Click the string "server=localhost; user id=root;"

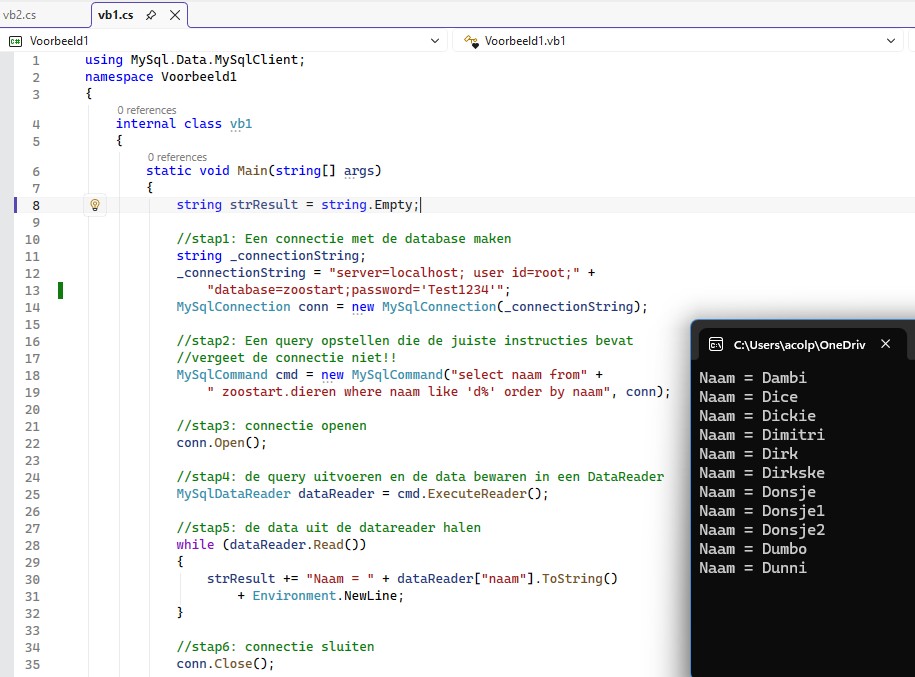click(454, 273)
